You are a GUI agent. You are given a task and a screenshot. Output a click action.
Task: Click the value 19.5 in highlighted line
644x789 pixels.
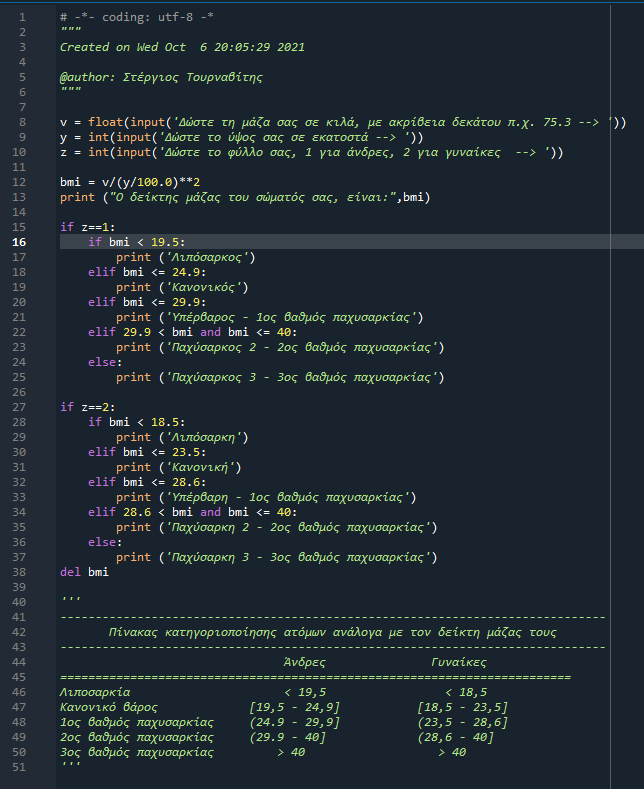[x=164, y=242]
